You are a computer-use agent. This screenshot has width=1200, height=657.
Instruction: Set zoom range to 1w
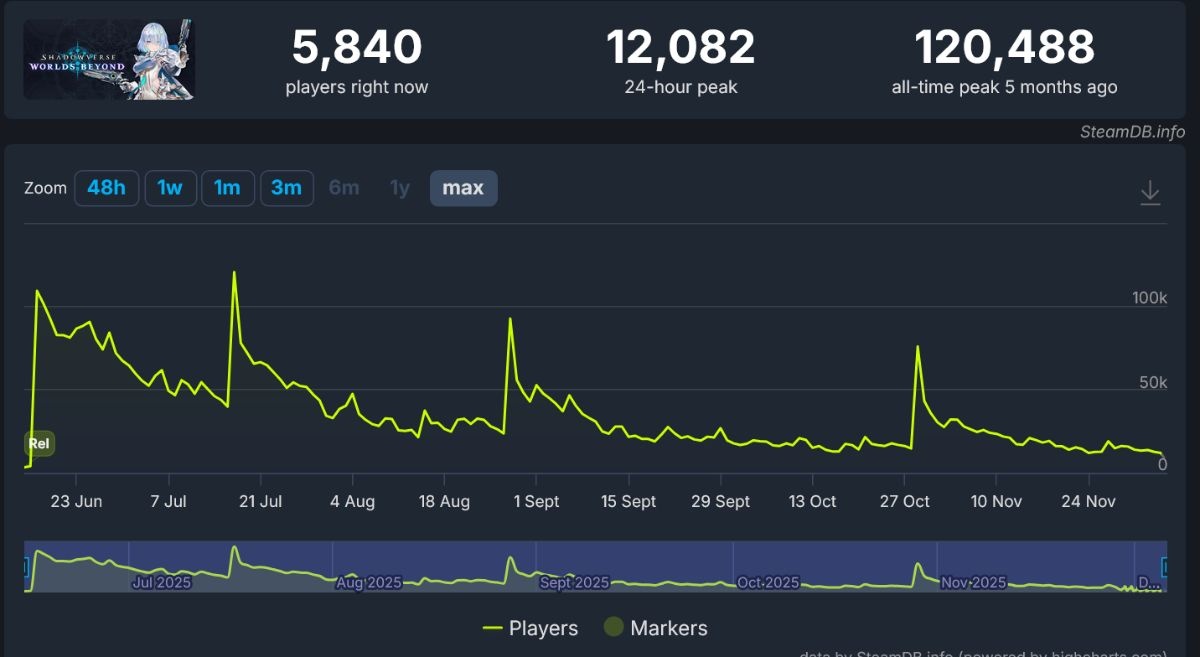coord(170,188)
